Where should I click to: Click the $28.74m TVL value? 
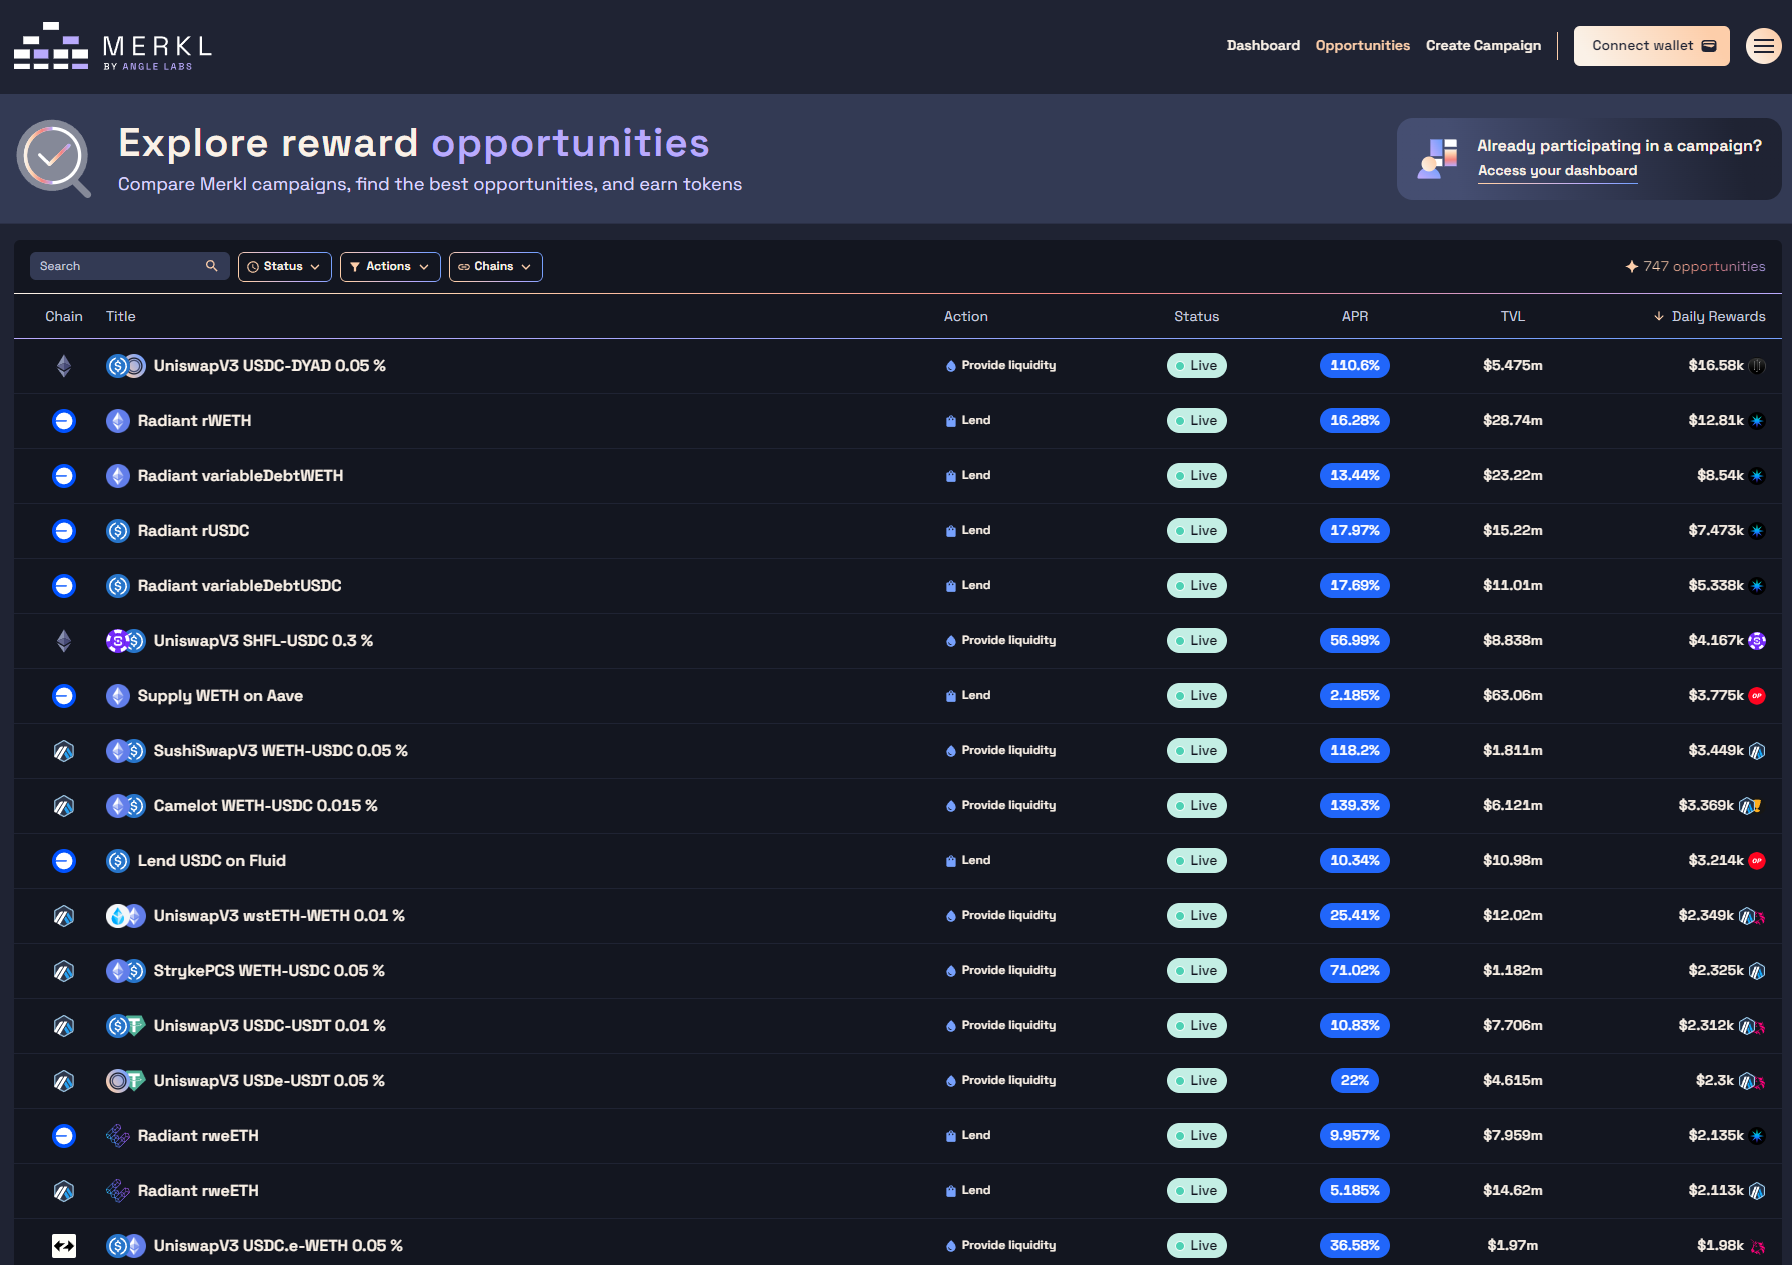(x=1513, y=421)
